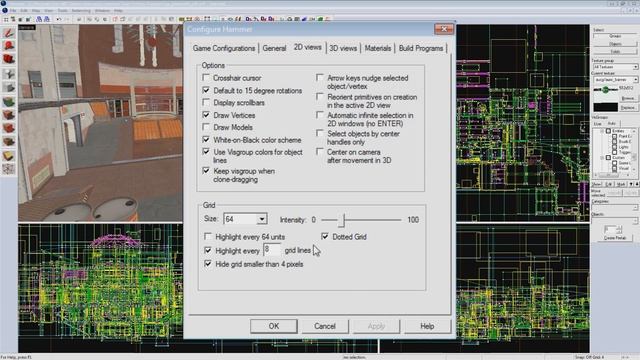
Task: Toggle the 2D grid toolbar icon
Action: tap(6, 19)
